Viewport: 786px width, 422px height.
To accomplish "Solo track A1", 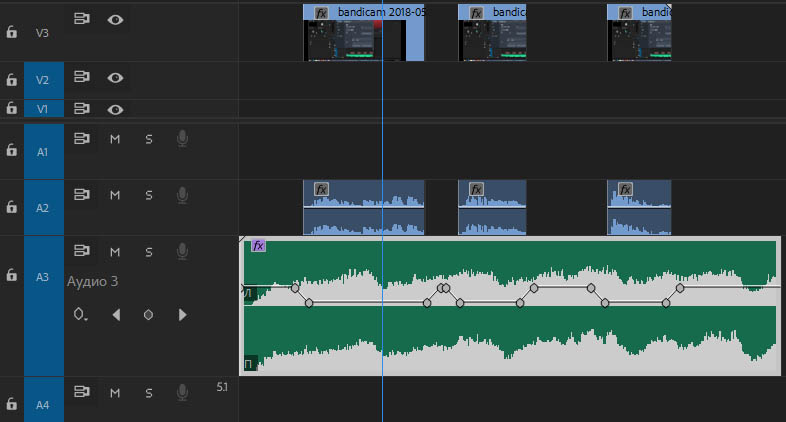I will click(149, 139).
